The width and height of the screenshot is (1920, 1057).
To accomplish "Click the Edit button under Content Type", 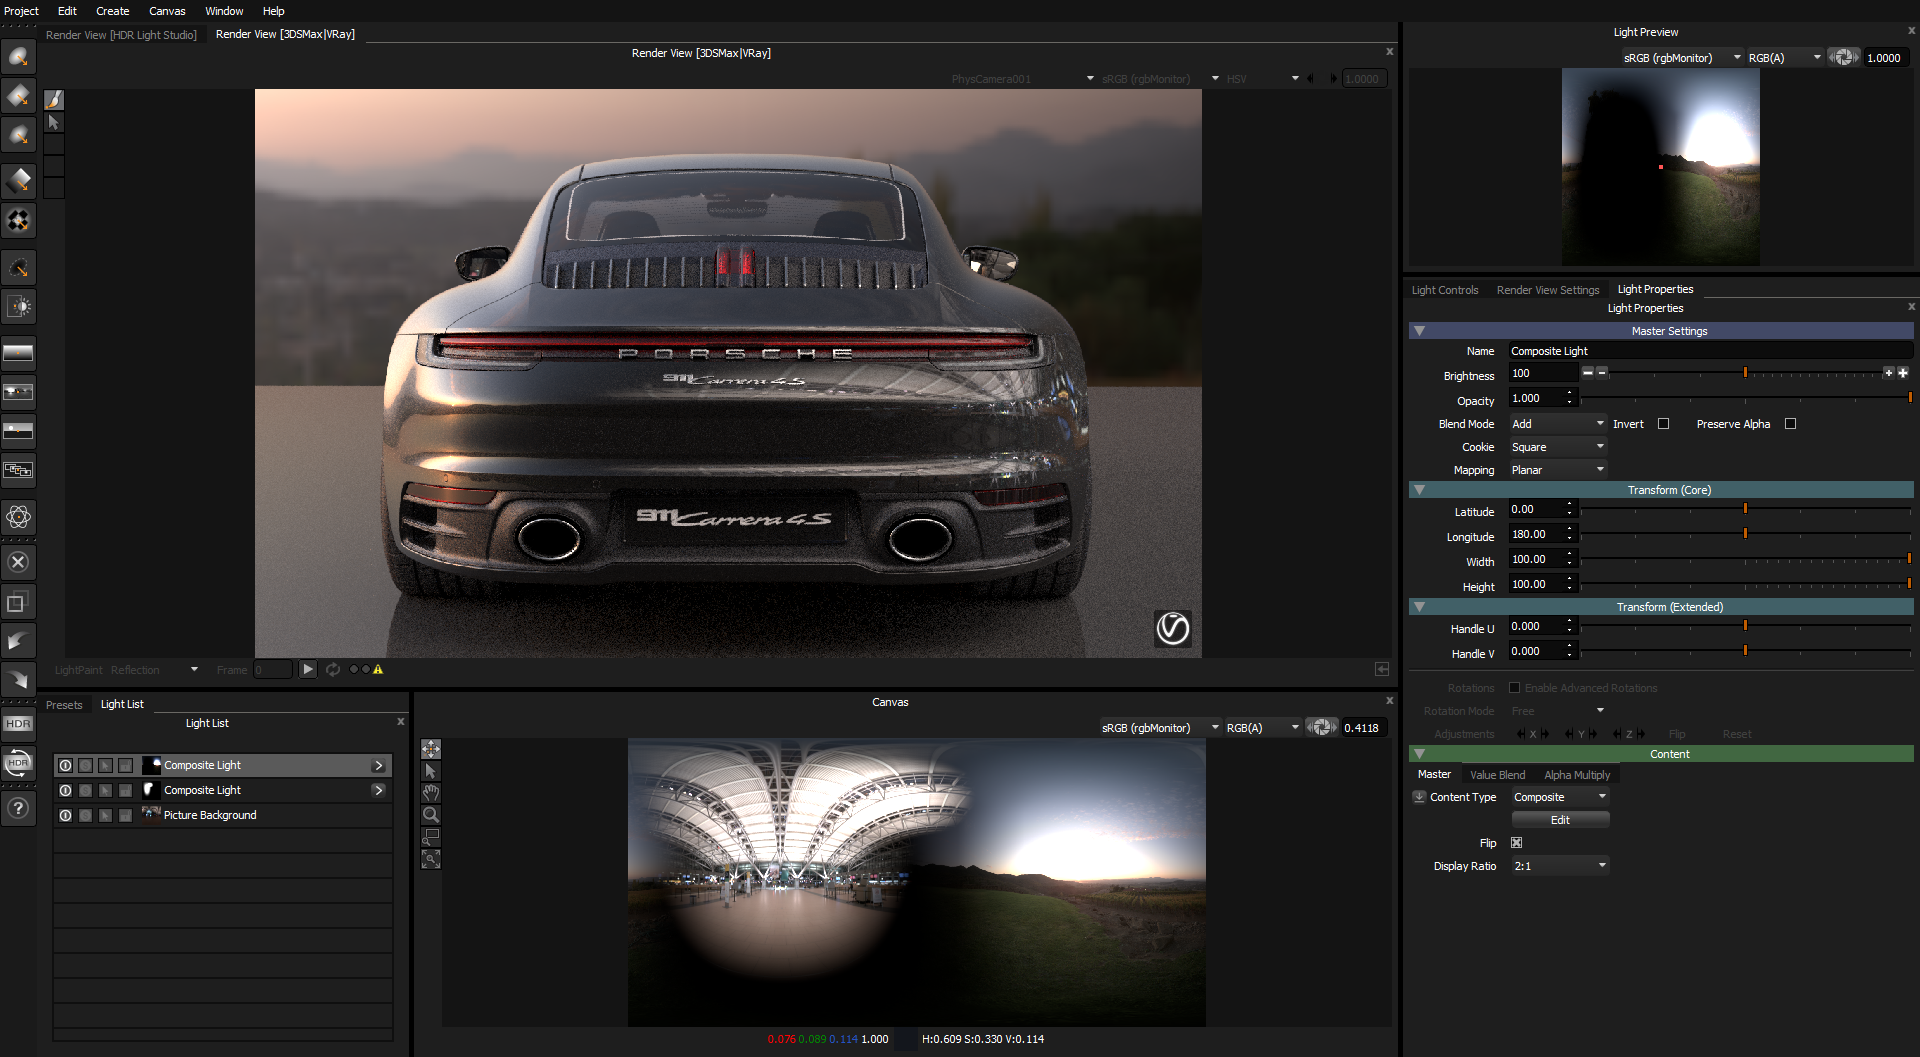I will 1560,820.
